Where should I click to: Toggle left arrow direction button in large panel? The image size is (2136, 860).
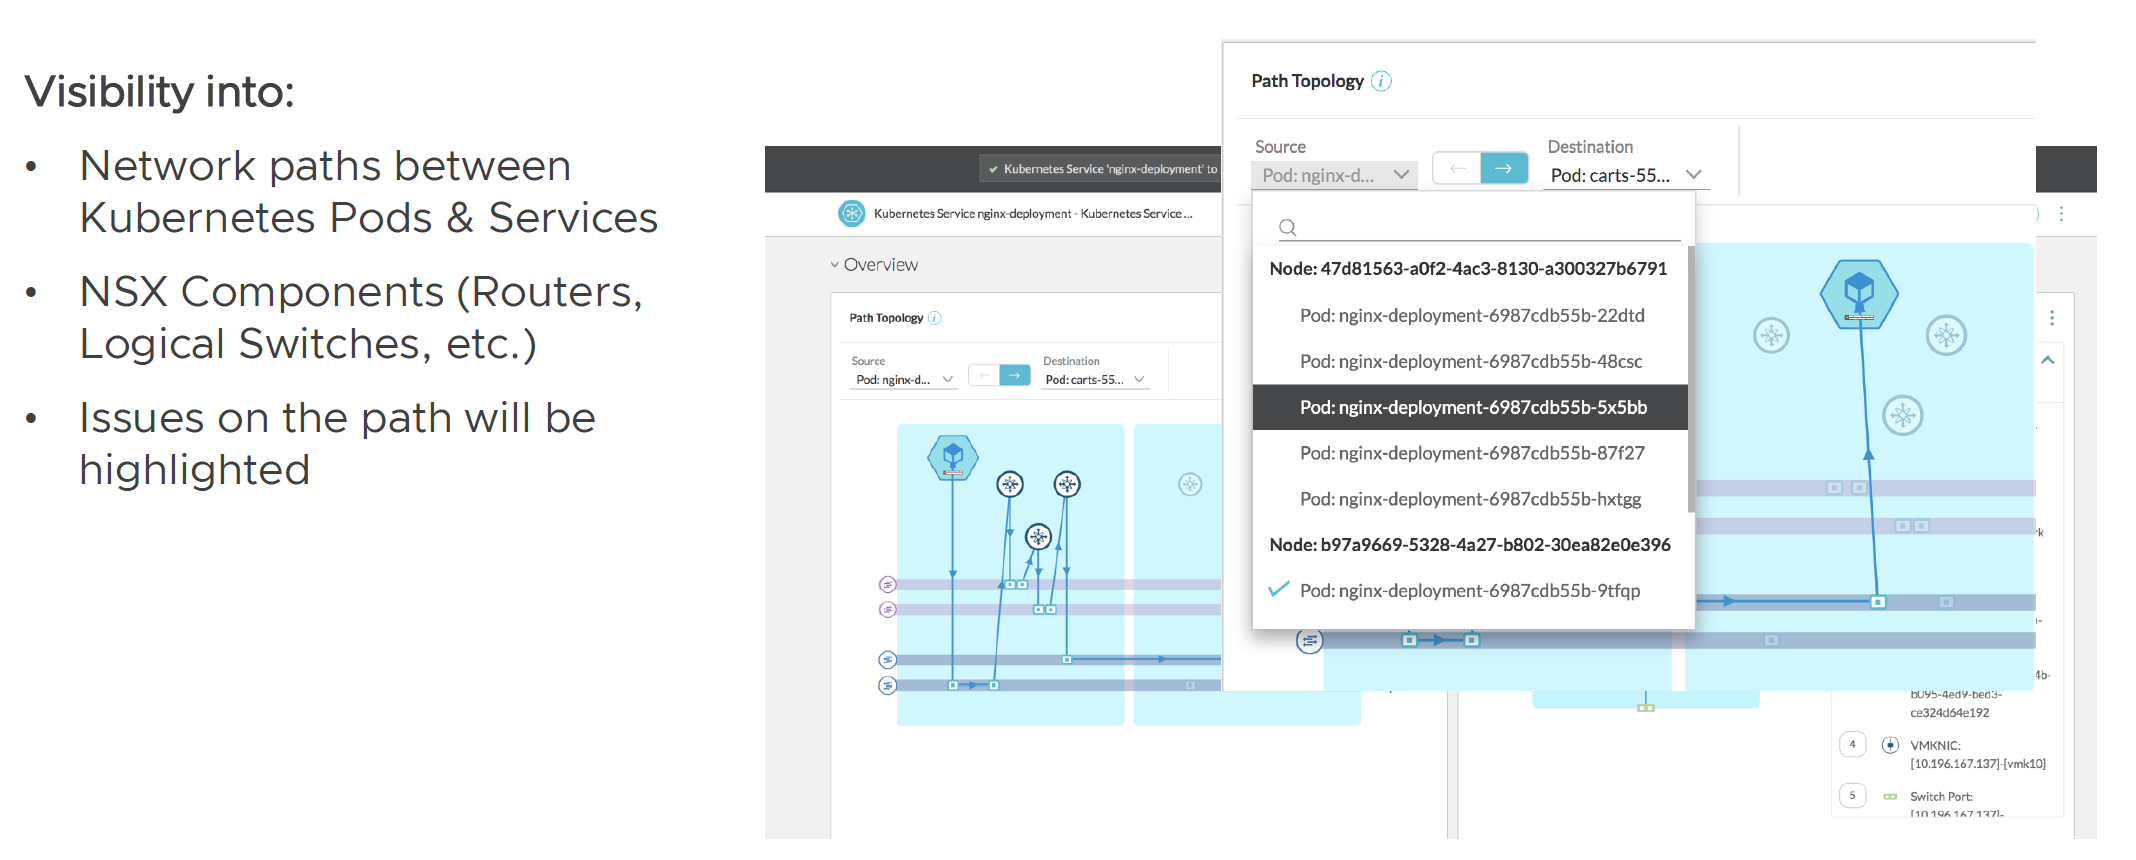[1457, 168]
